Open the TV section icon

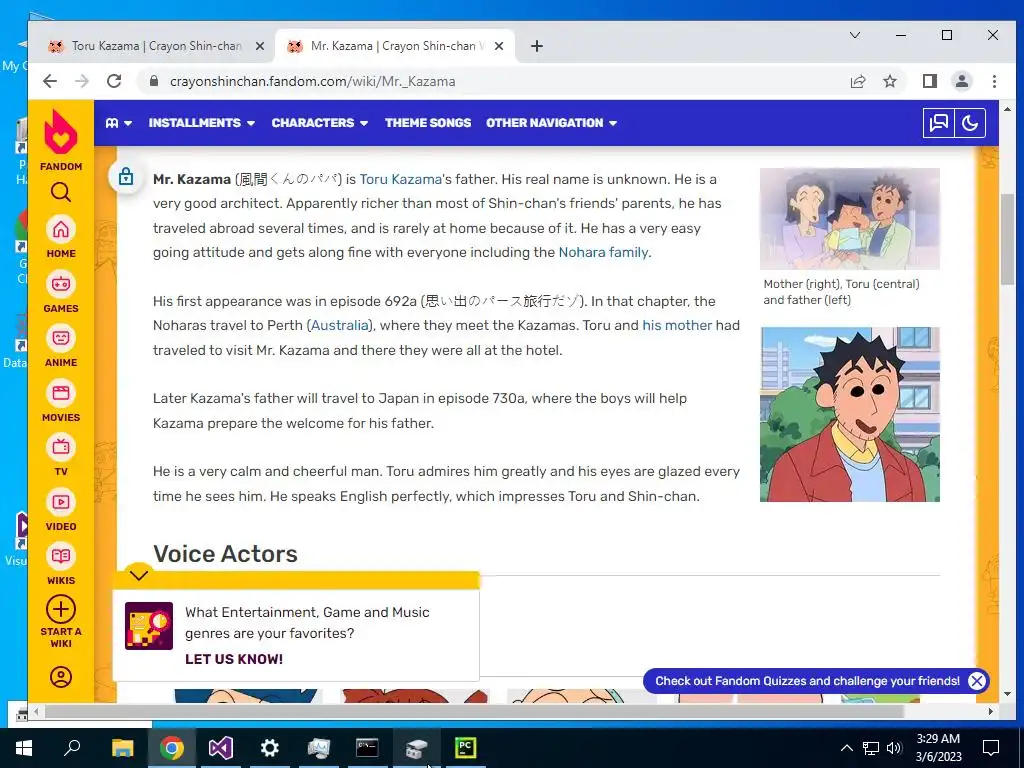(x=61, y=447)
